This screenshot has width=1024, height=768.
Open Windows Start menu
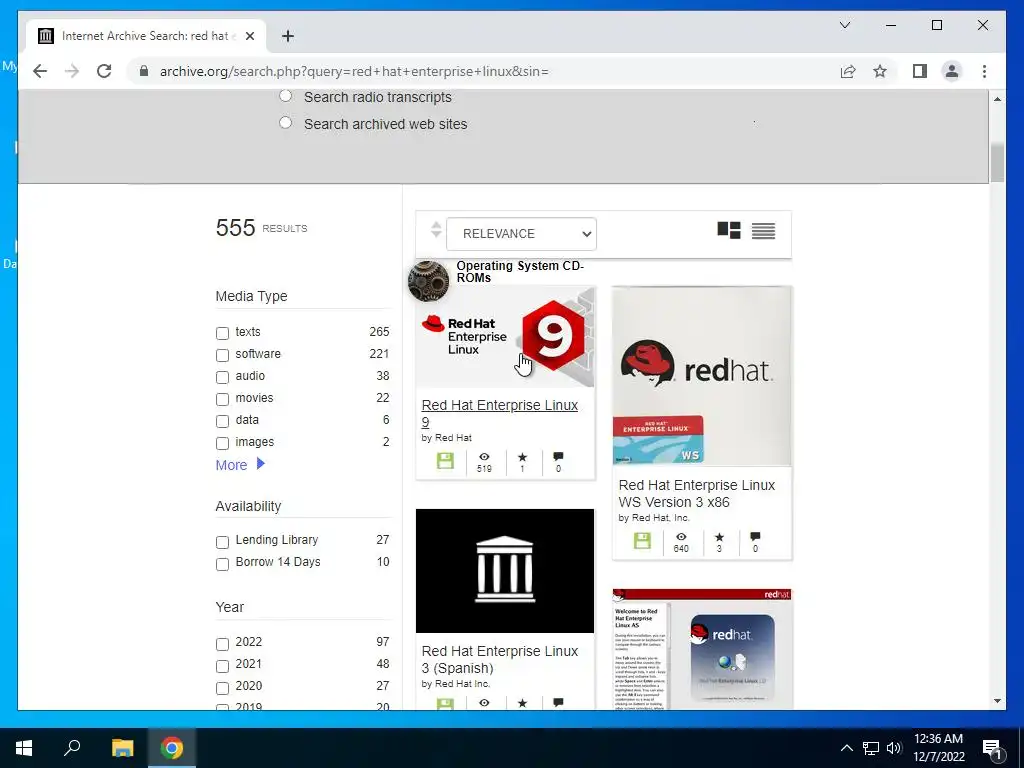24,748
